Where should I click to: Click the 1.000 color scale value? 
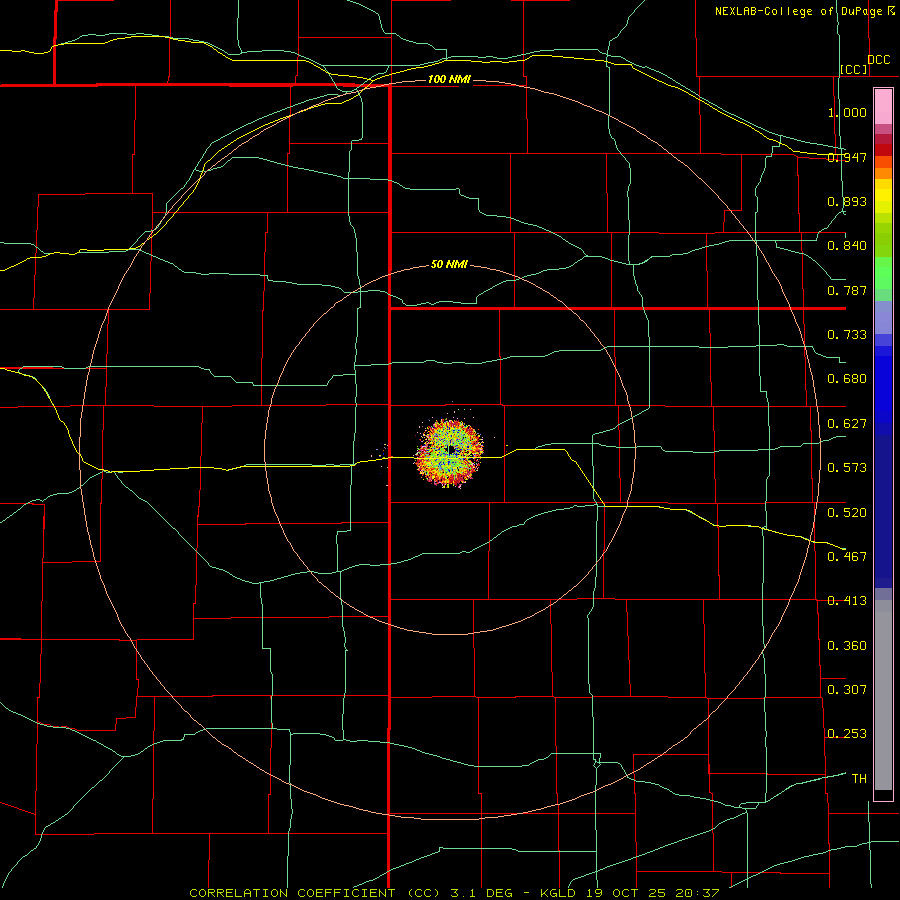tap(847, 112)
